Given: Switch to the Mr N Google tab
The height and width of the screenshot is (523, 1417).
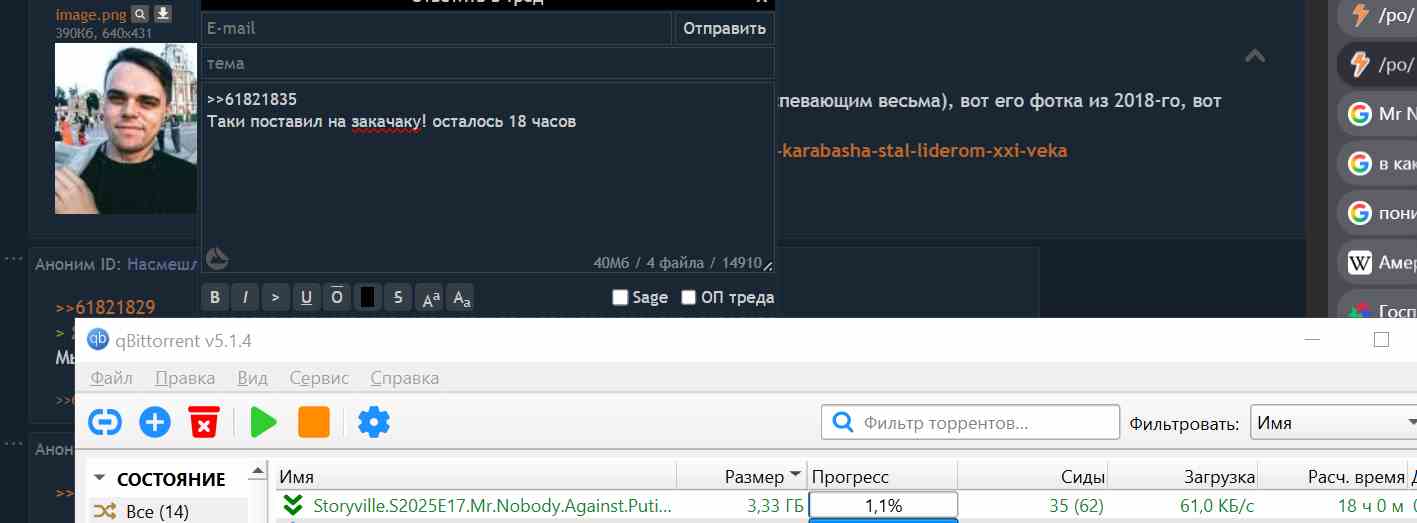Looking at the screenshot, I should tap(1377, 114).
